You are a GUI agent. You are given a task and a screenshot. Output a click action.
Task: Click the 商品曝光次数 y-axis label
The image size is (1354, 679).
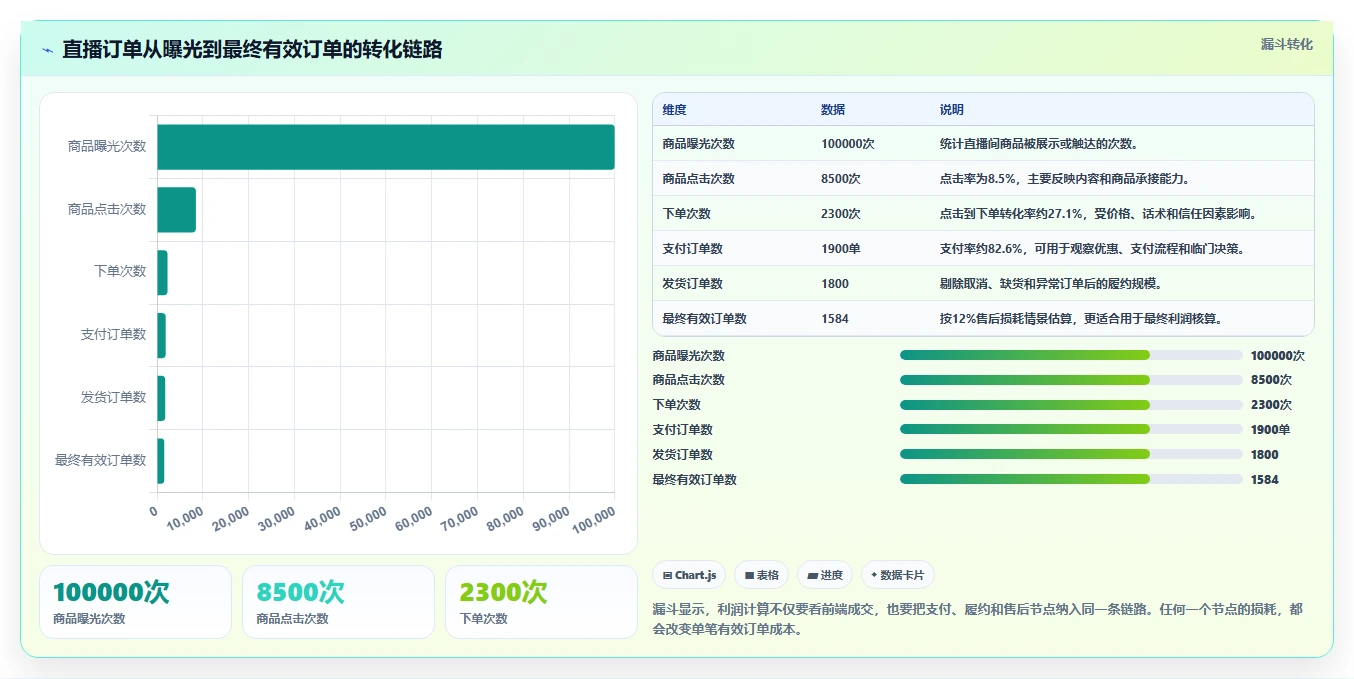coord(107,146)
